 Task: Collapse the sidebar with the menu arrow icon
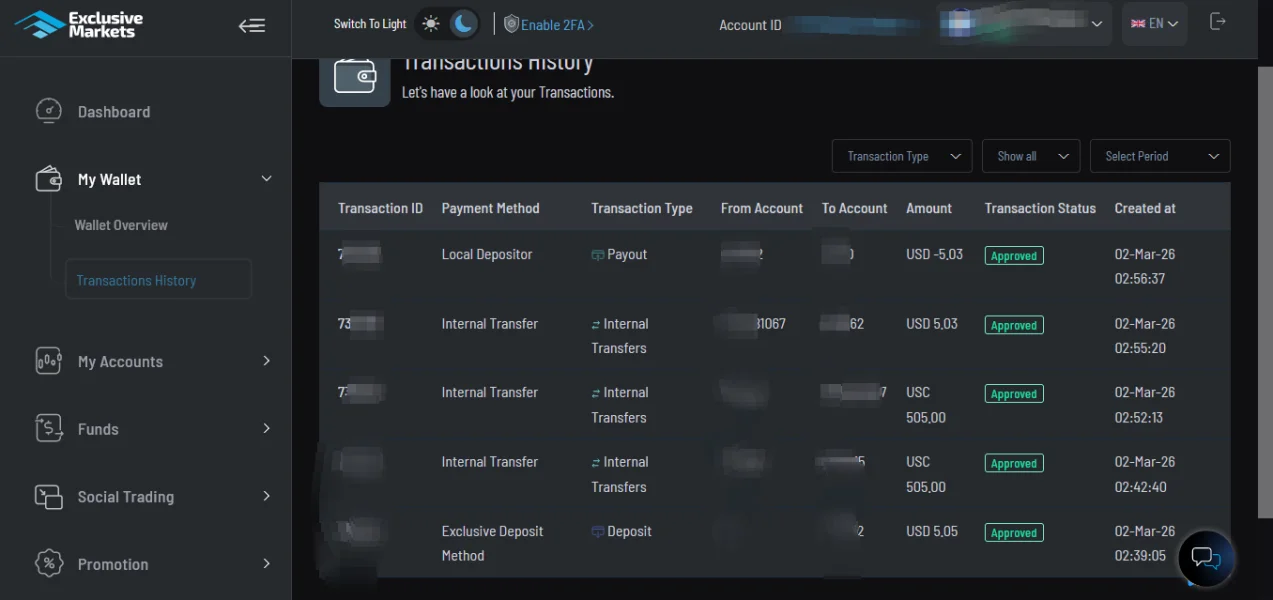(251, 26)
